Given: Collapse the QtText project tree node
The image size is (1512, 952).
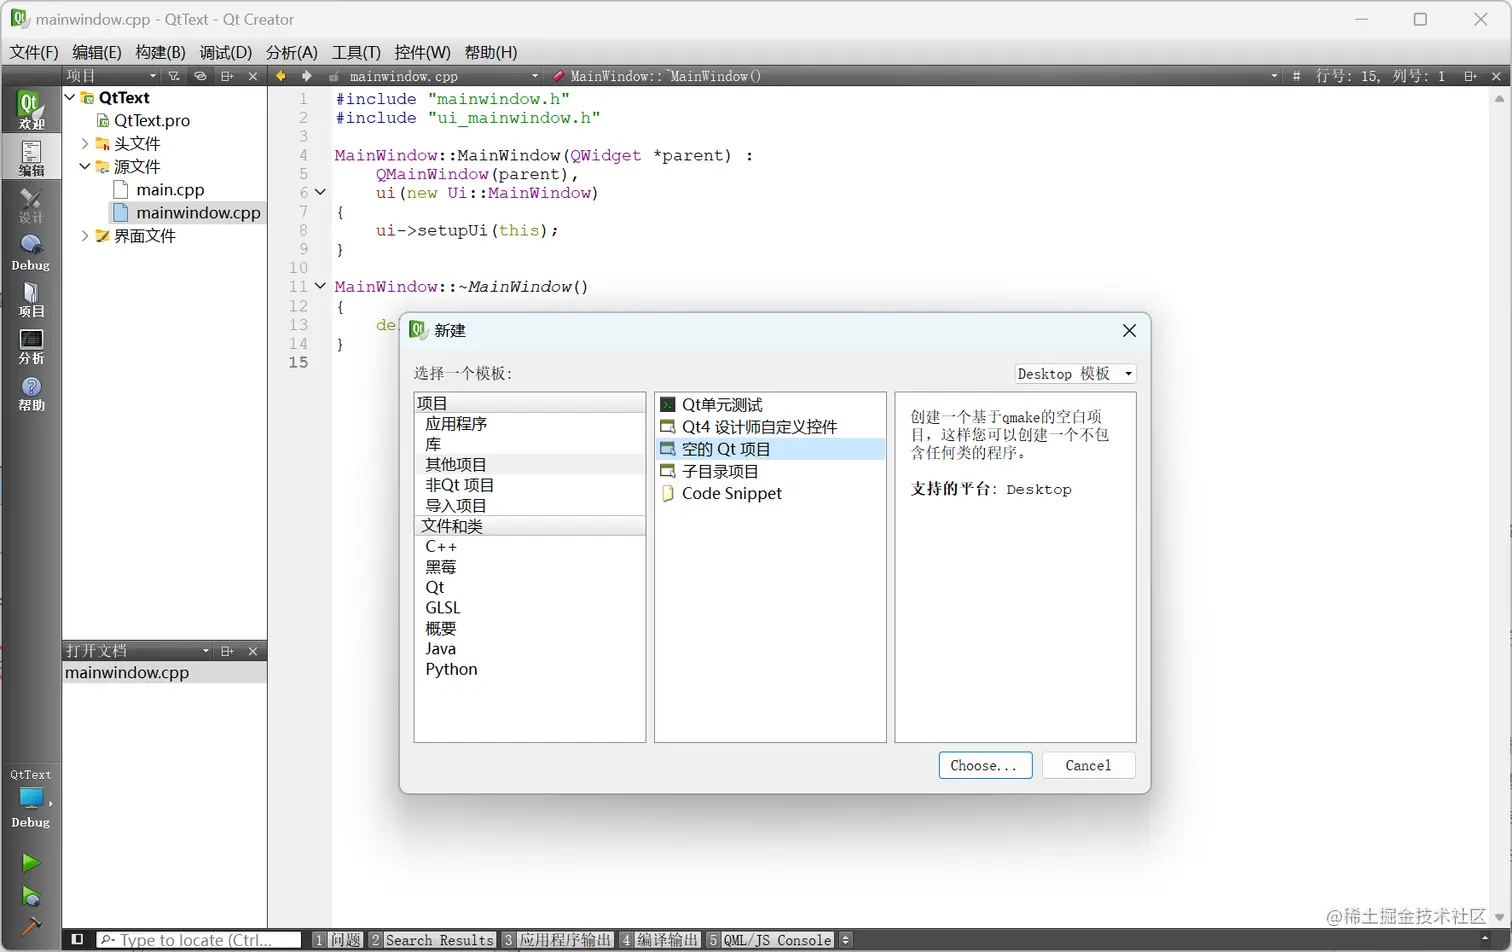Looking at the screenshot, I should [70, 97].
